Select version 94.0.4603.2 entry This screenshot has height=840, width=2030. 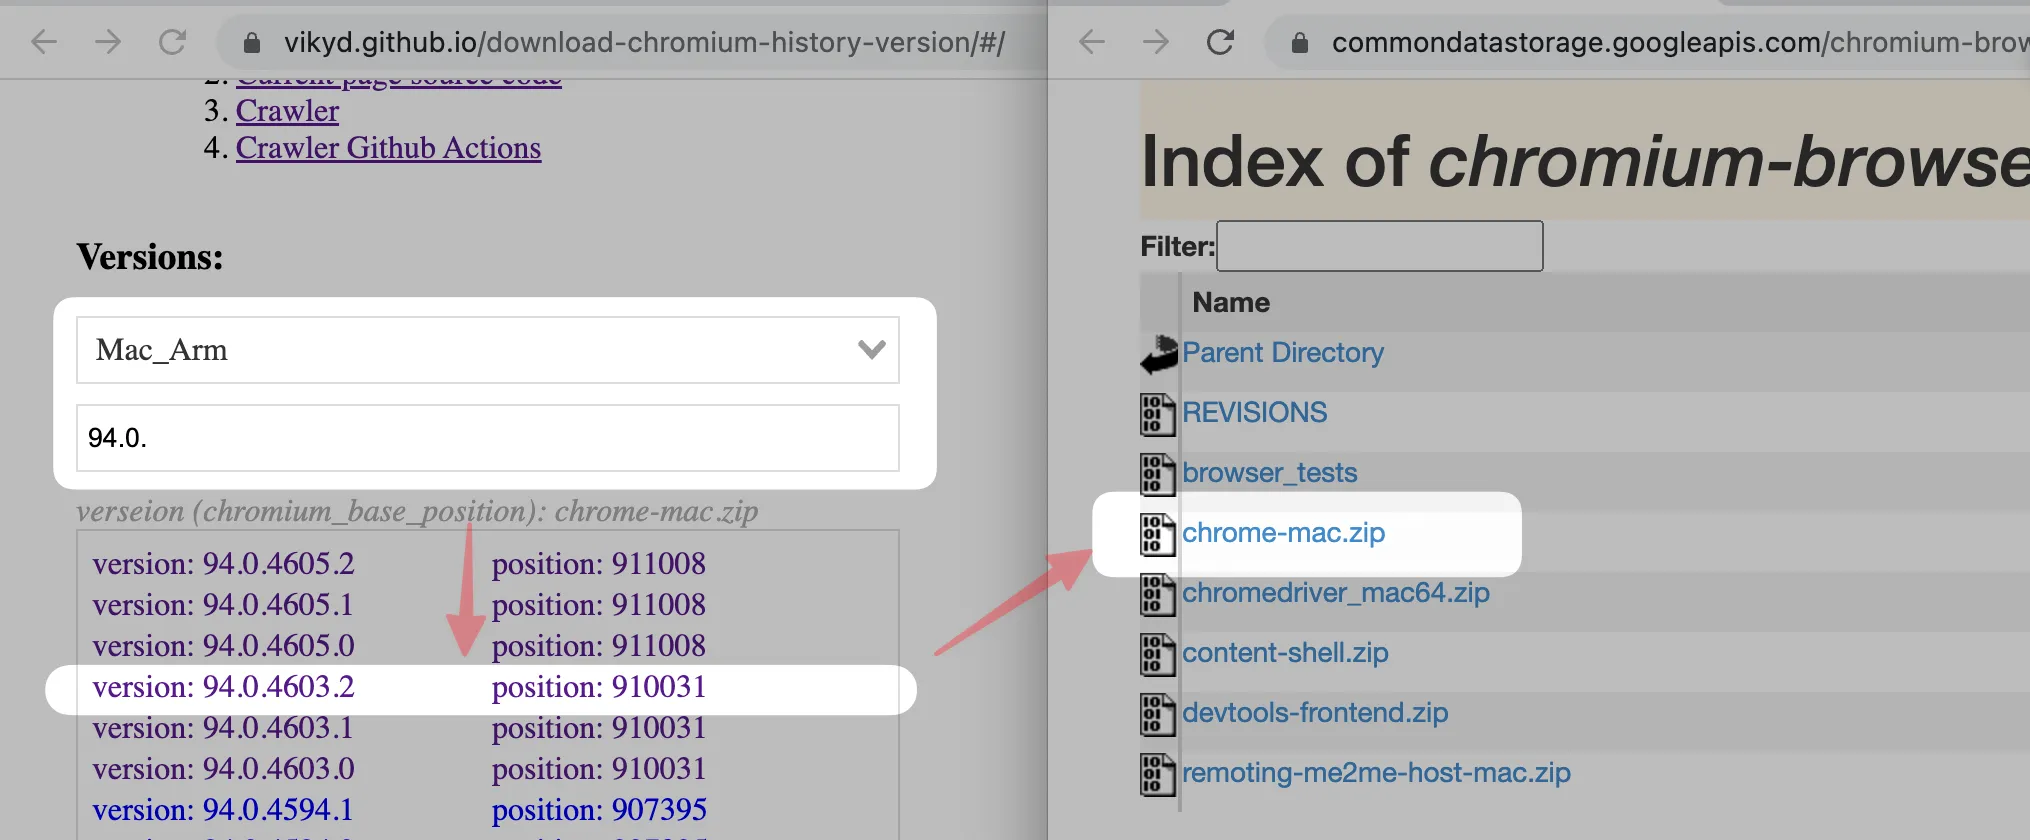[x=224, y=687]
